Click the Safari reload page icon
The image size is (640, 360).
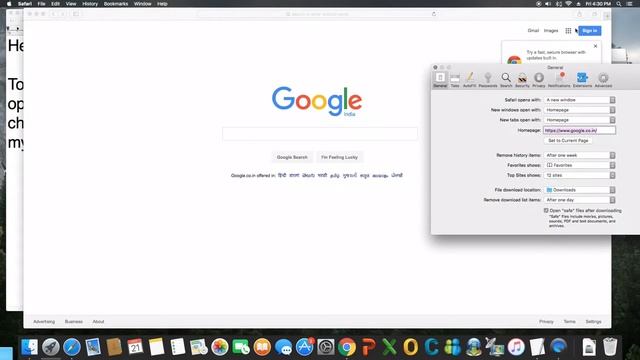(434, 14)
